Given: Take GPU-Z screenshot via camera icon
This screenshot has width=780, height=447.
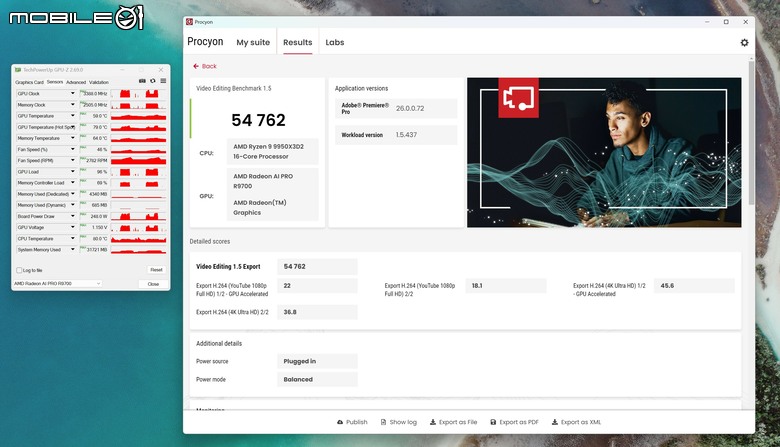Looking at the screenshot, I should [x=142, y=81].
